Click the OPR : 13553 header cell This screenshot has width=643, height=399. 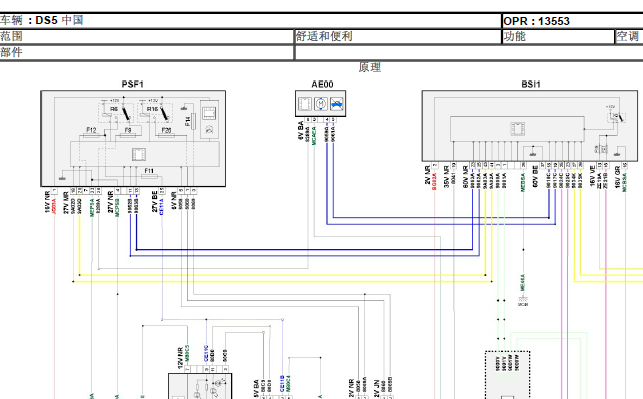pyautogui.click(x=573, y=21)
